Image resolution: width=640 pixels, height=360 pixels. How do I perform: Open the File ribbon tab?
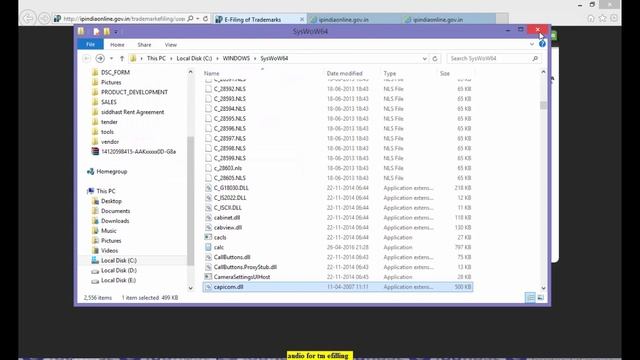tap(90, 44)
